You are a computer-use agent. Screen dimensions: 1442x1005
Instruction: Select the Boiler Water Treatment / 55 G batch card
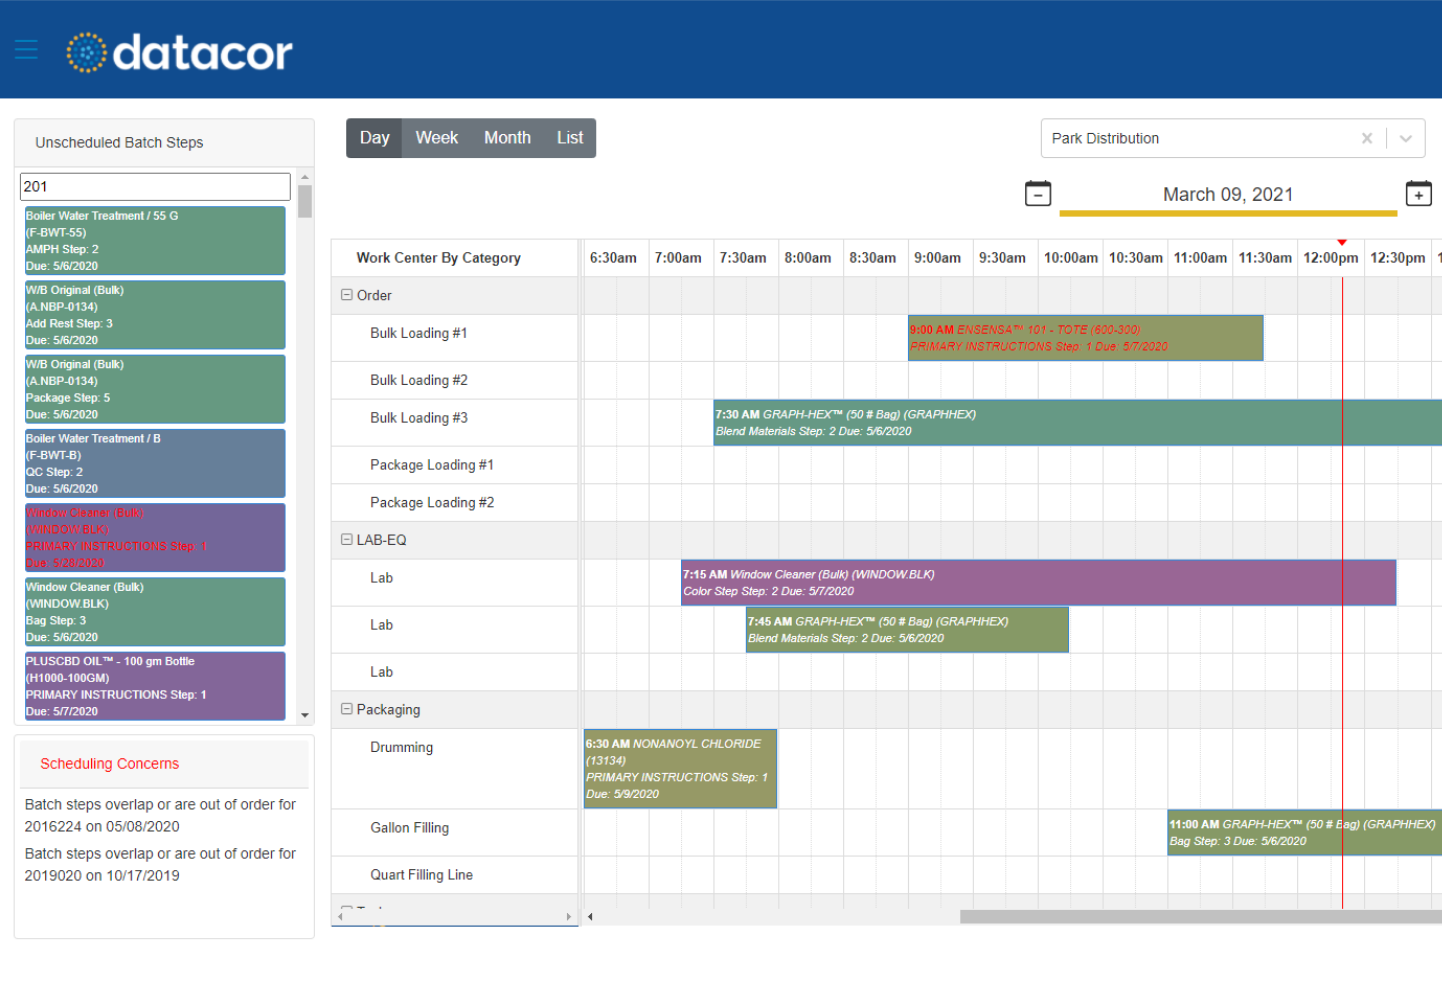(x=155, y=240)
